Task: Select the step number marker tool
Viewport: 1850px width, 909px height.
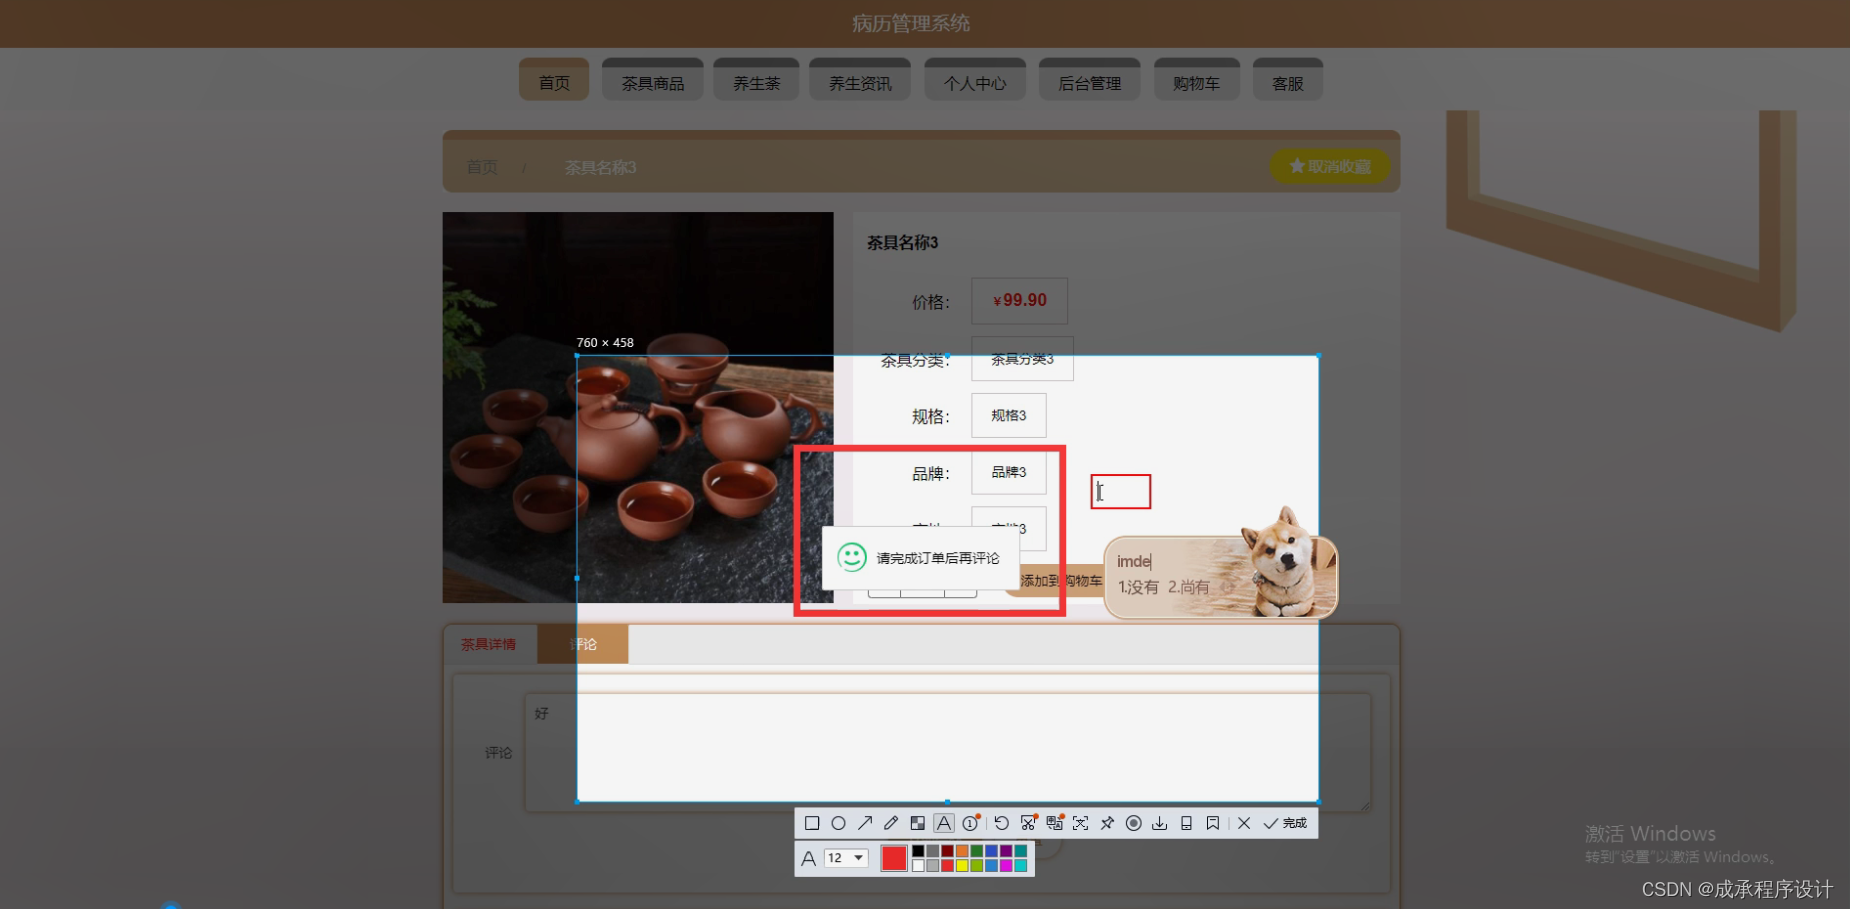Action: pyautogui.click(x=970, y=824)
